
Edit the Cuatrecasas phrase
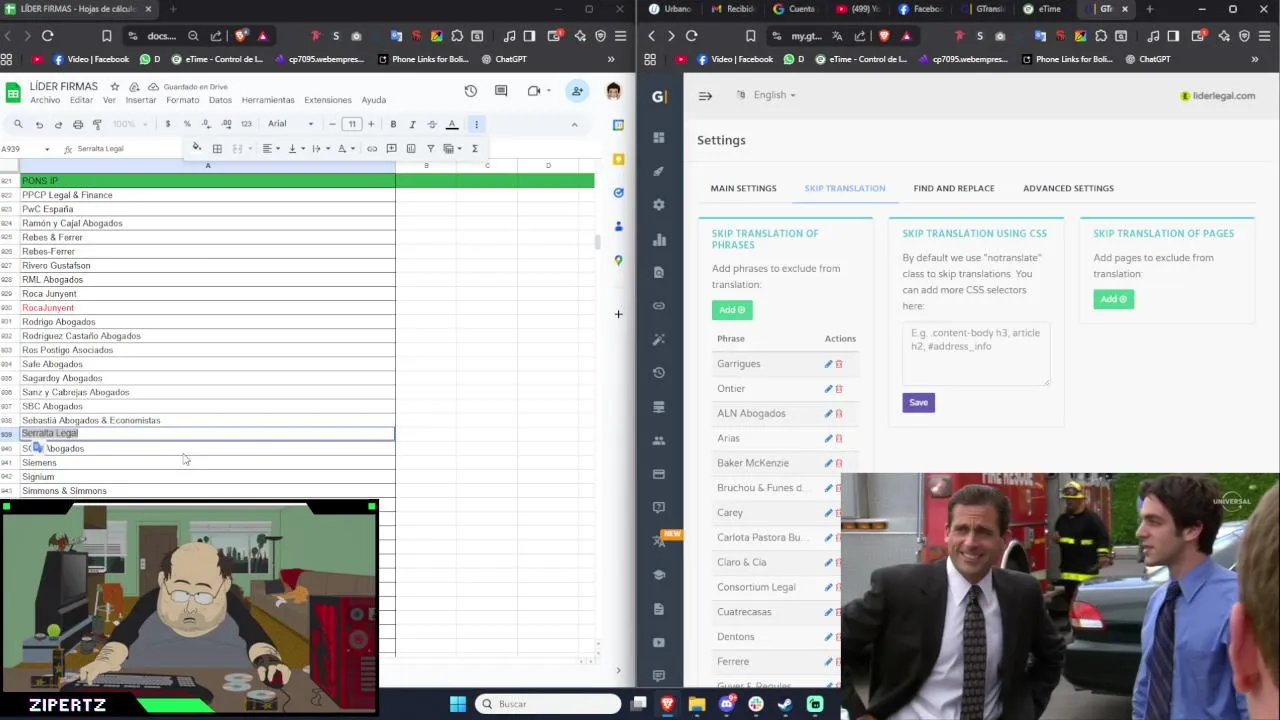tap(828, 612)
